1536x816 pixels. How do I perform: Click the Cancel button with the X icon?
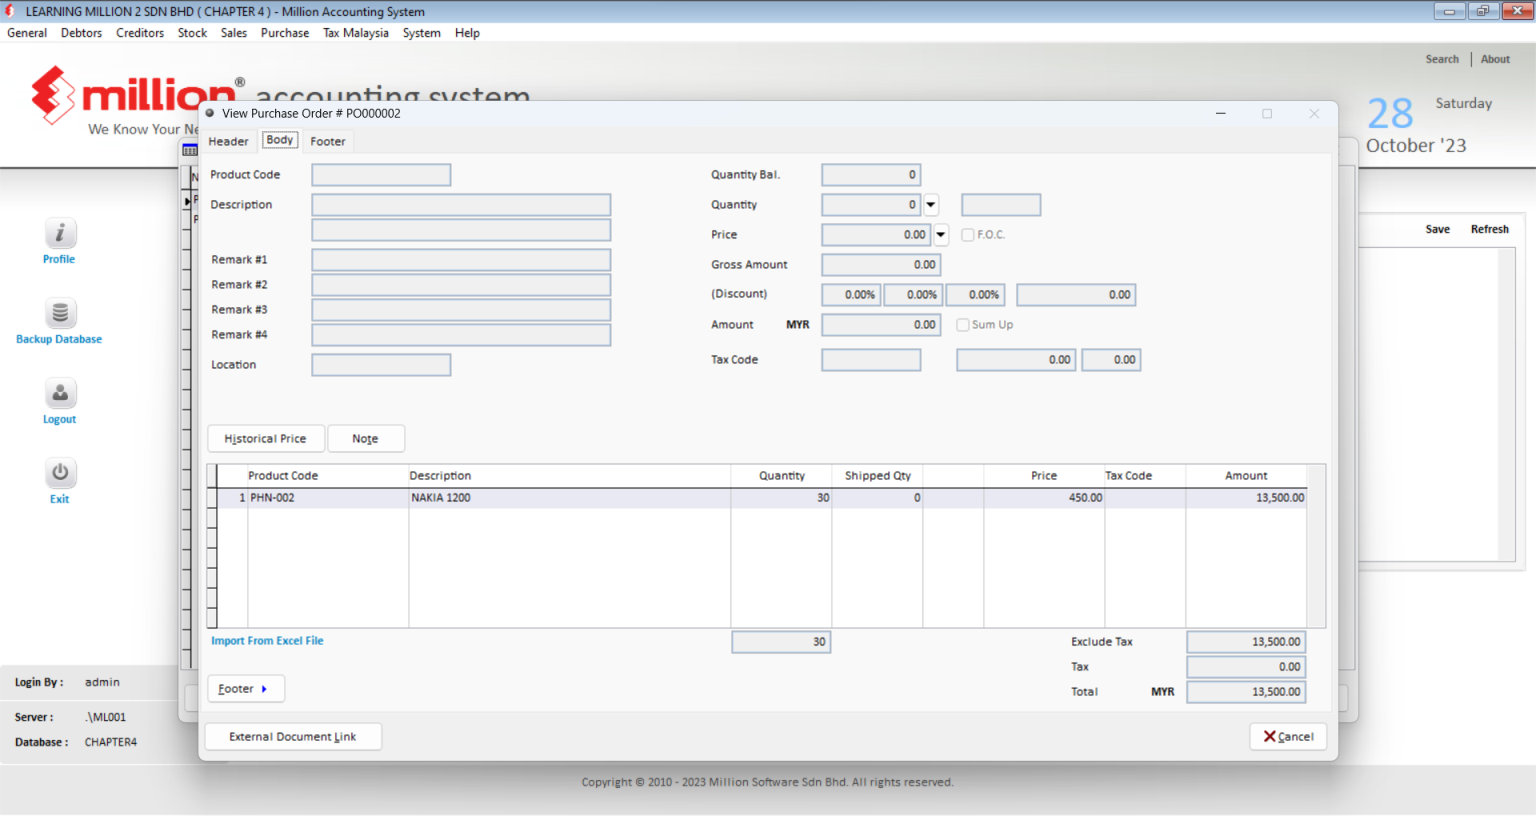click(1288, 736)
